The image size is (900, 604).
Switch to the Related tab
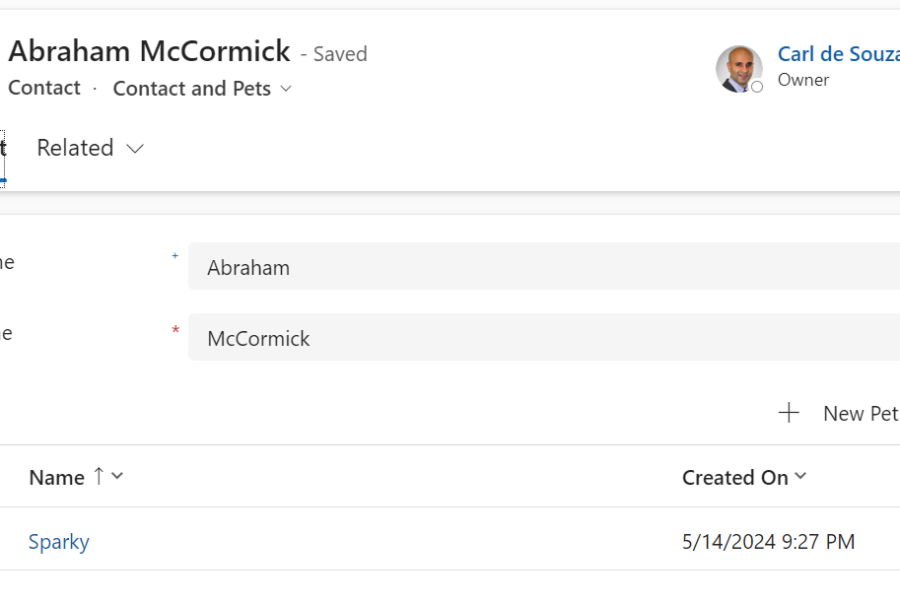(x=75, y=148)
